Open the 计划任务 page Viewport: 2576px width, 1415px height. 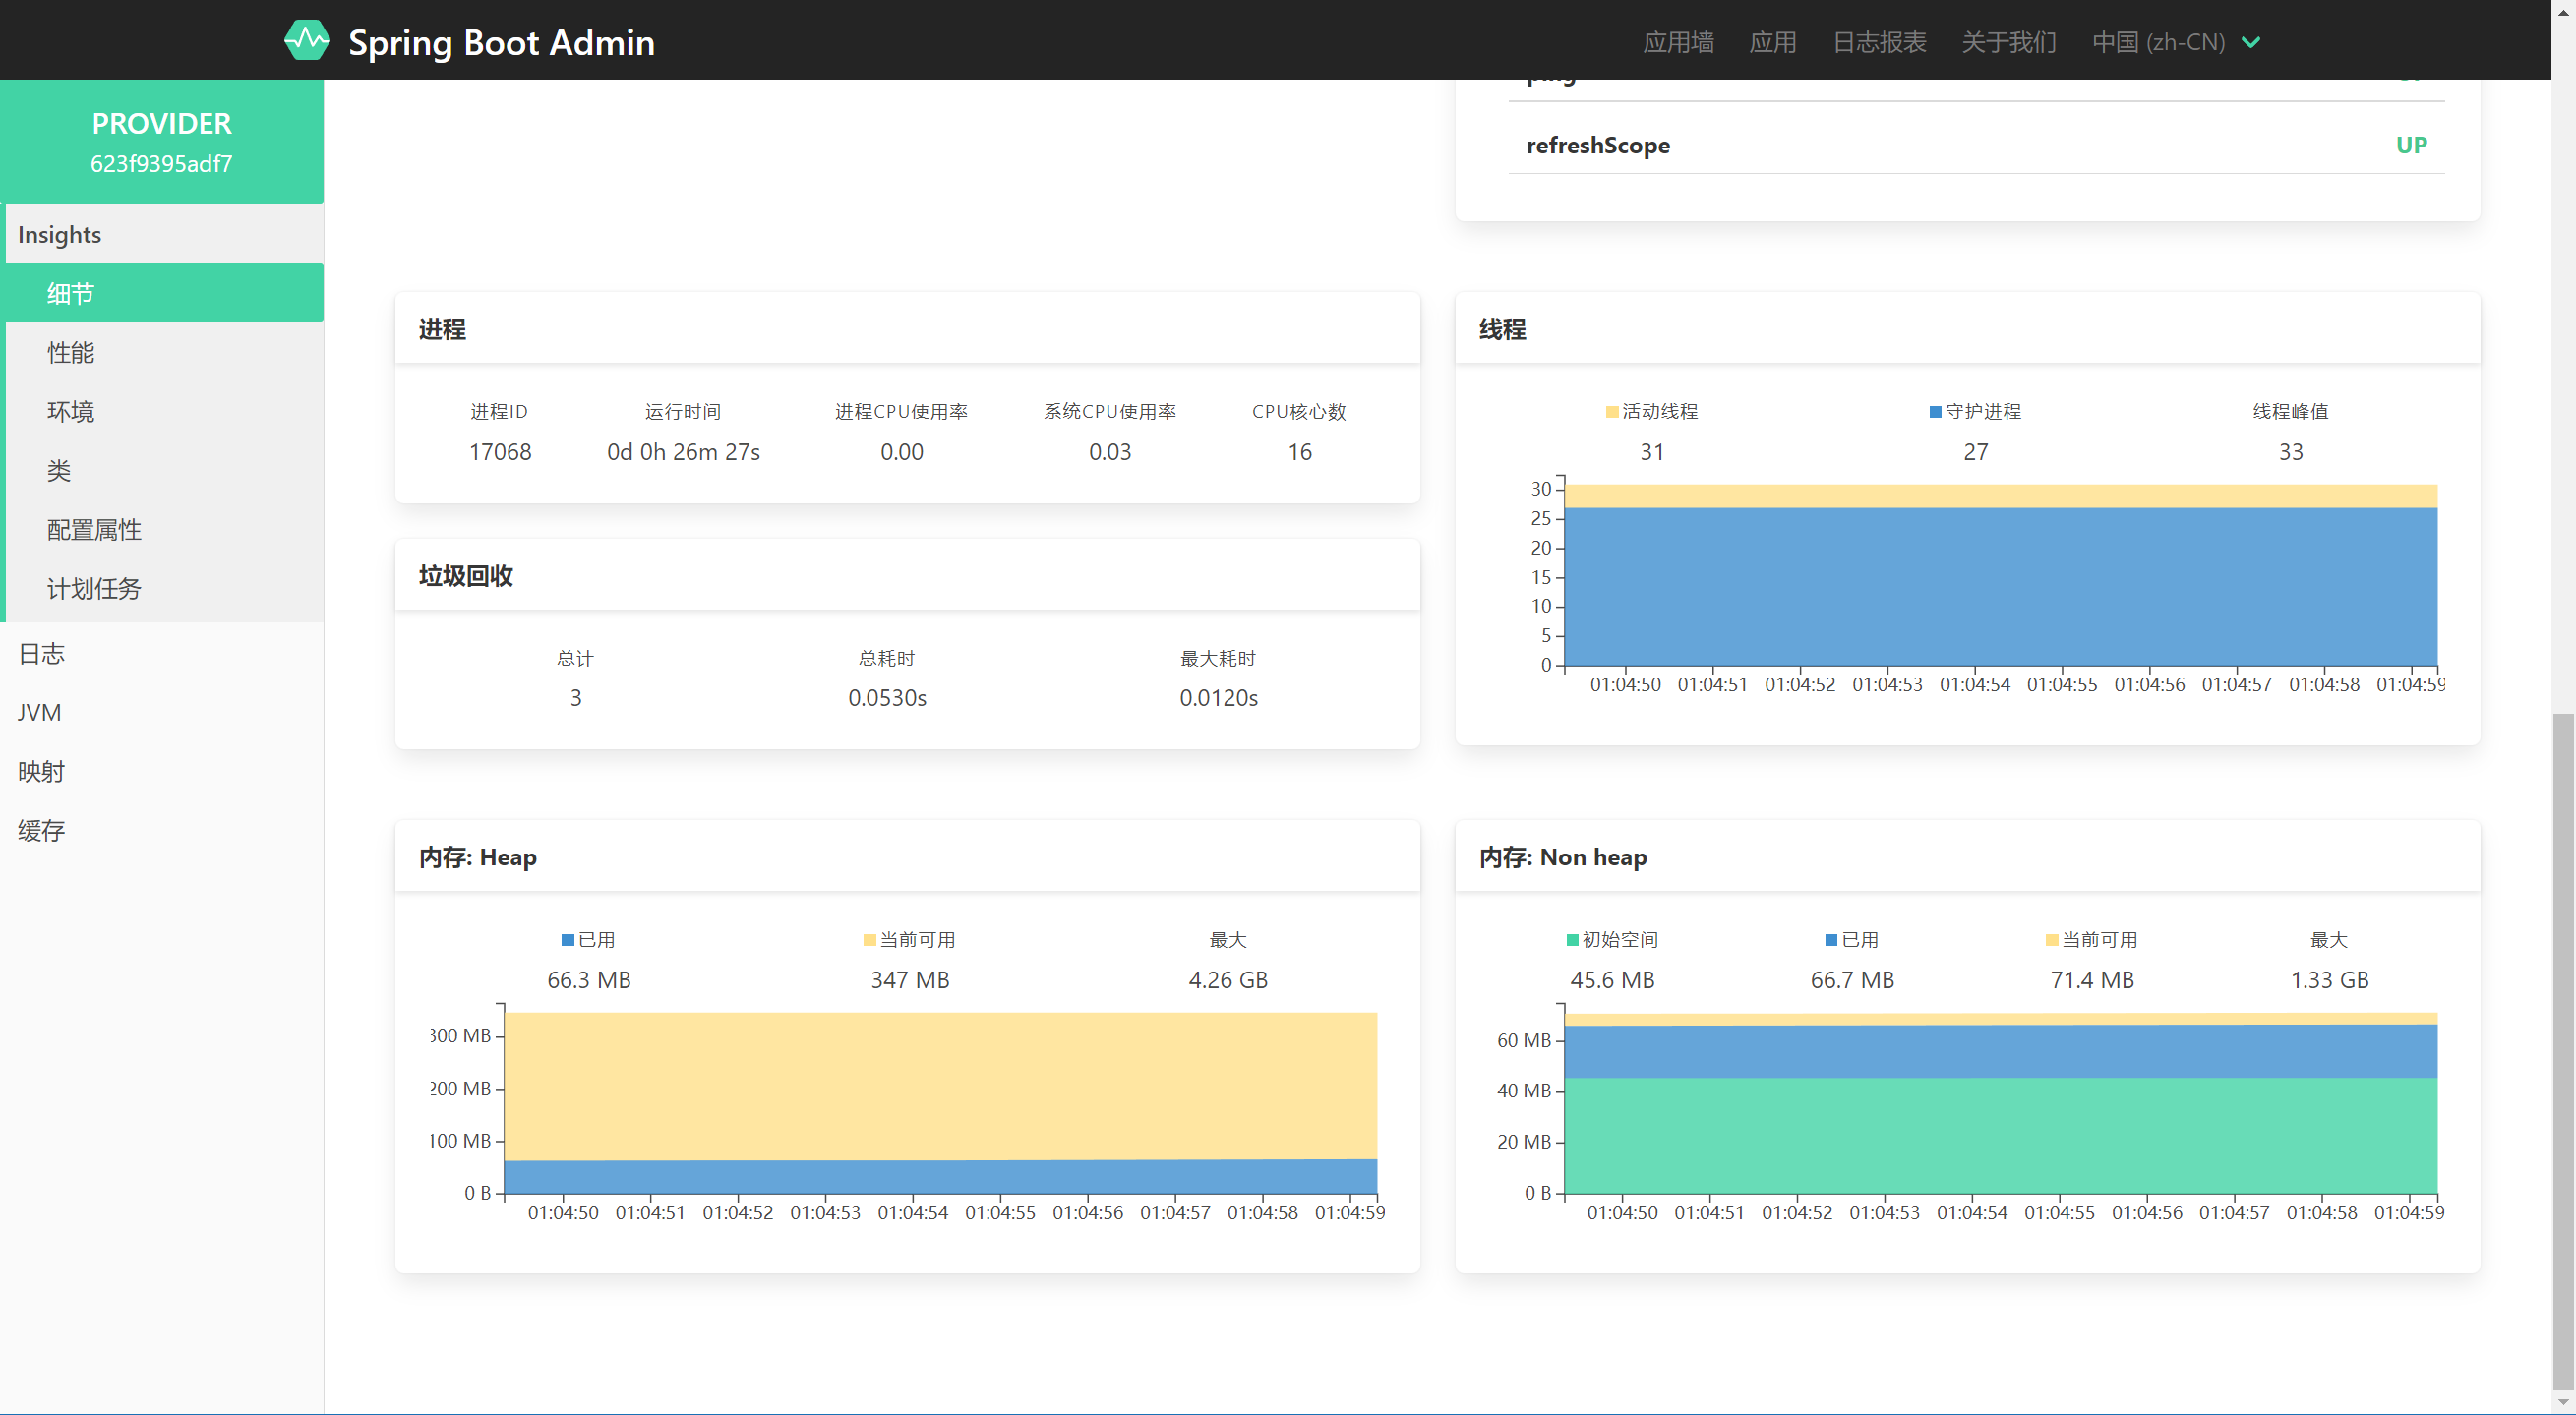[94, 588]
